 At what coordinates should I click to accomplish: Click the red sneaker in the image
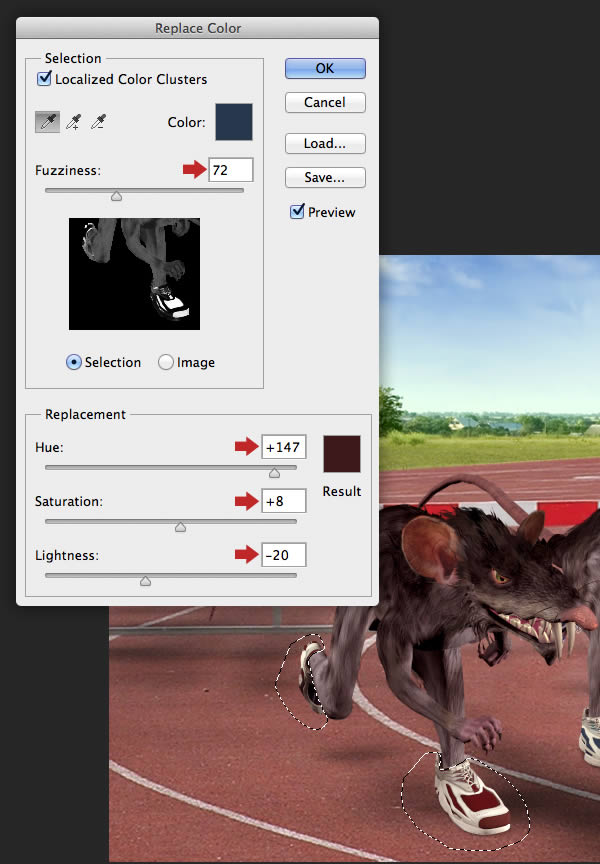pyautogui.click(x=474, y=796)
